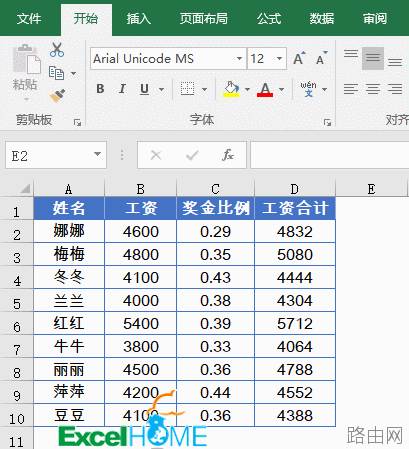Open the 公式 ribbon tab
The width and height of the screenshot is (409, 449).
click(269, 19)
